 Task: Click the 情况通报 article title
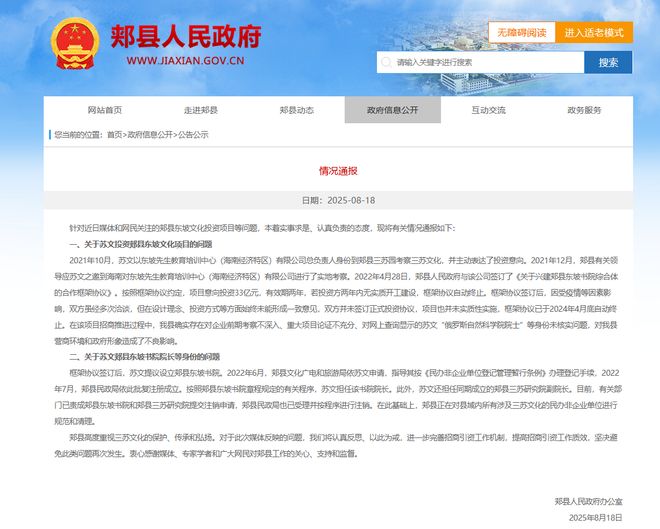click(337, 170)
